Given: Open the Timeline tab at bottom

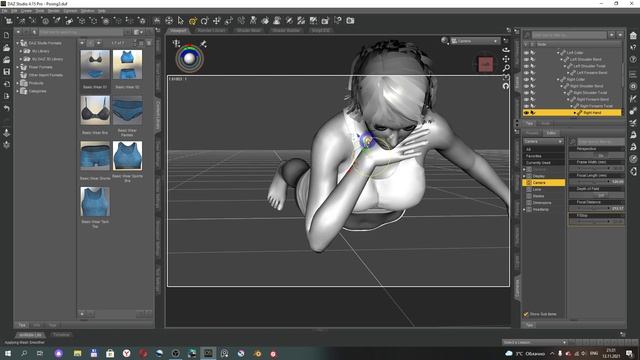Looking at the screenshot, I should tap(61, 335).
